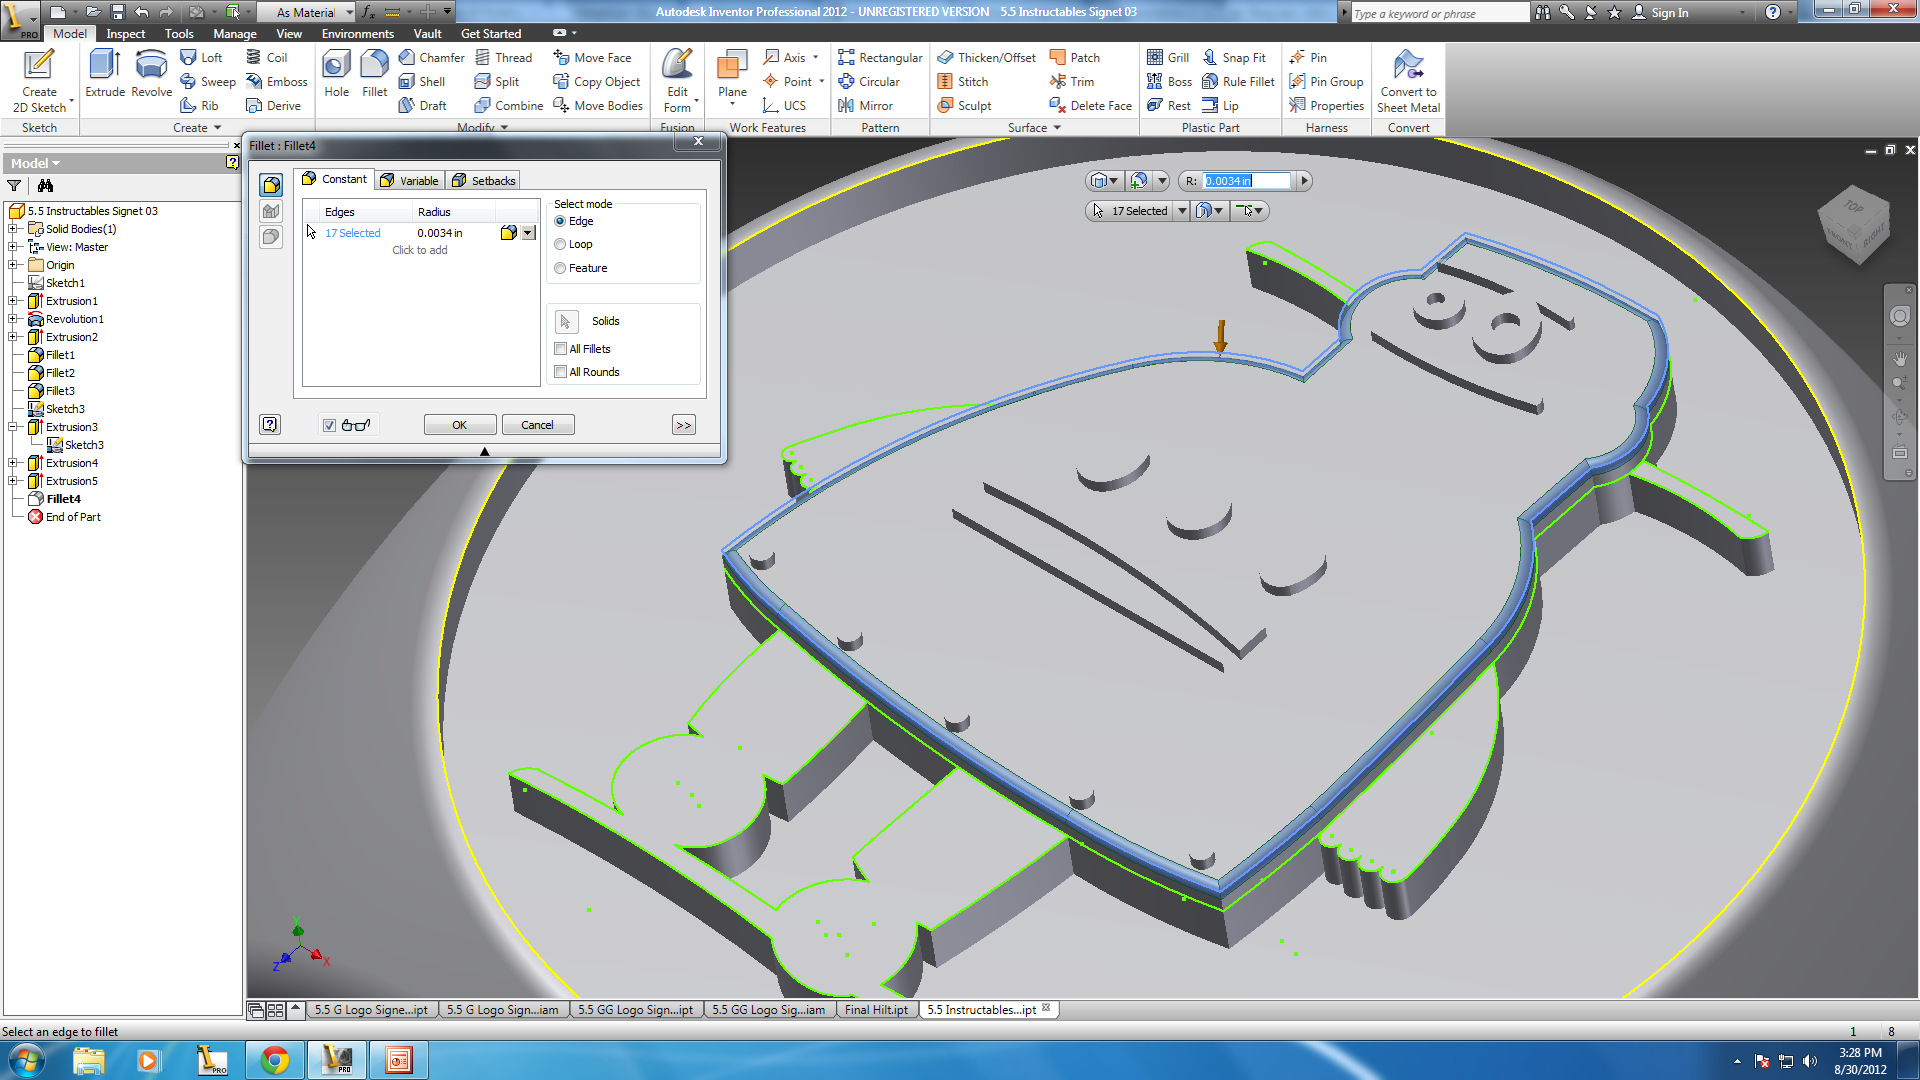Open the PowerPoint taskbar icon
This screenshot has height=1080, width=1920.
coord(398,1060)
